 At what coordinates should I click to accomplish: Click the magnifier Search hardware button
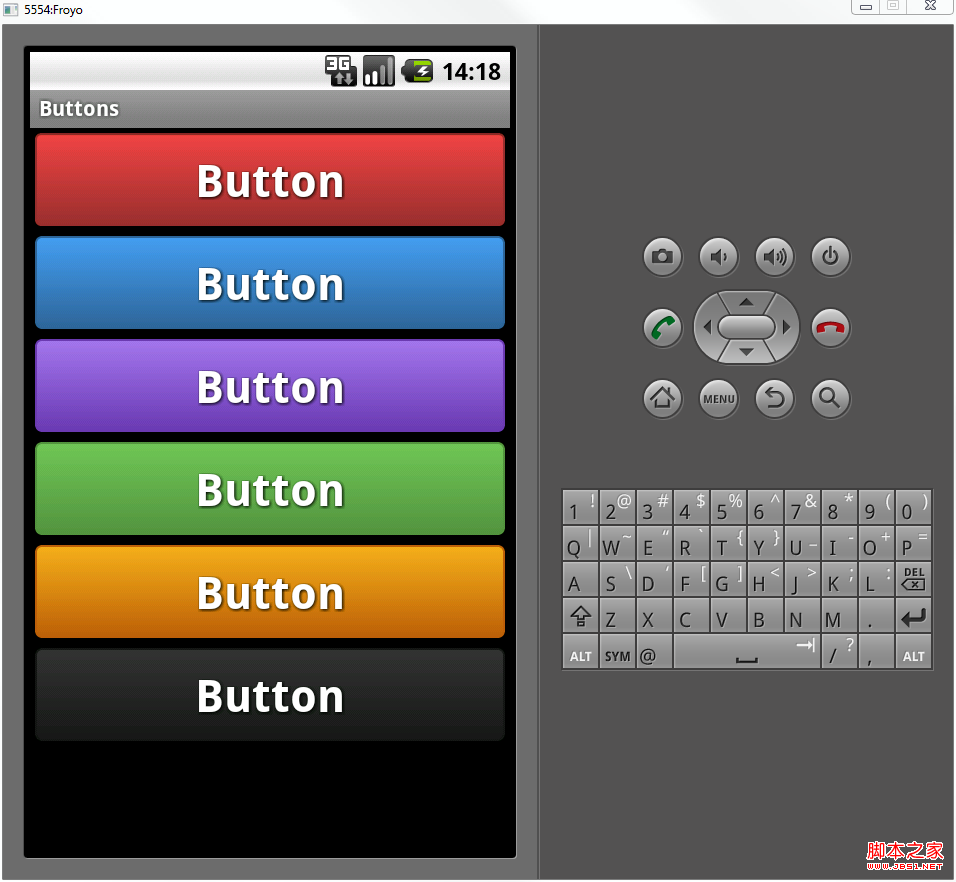point(830,399)
